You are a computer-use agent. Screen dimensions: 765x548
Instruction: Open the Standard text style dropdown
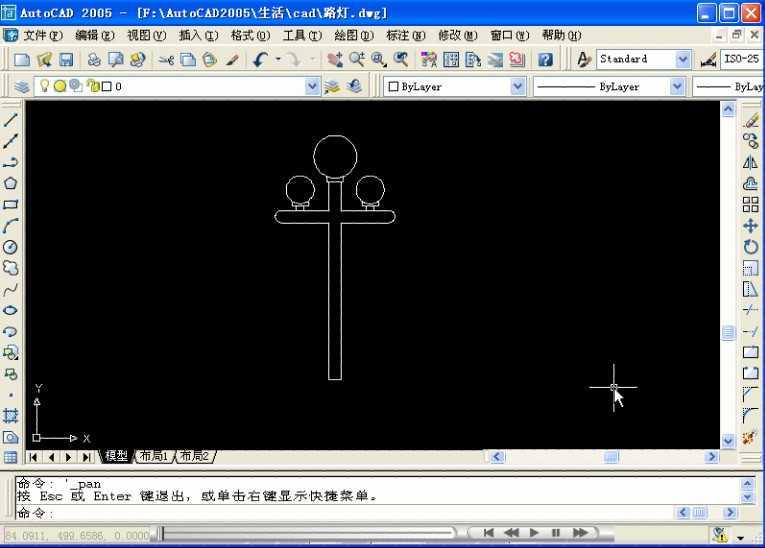click(x=683, y=60)
